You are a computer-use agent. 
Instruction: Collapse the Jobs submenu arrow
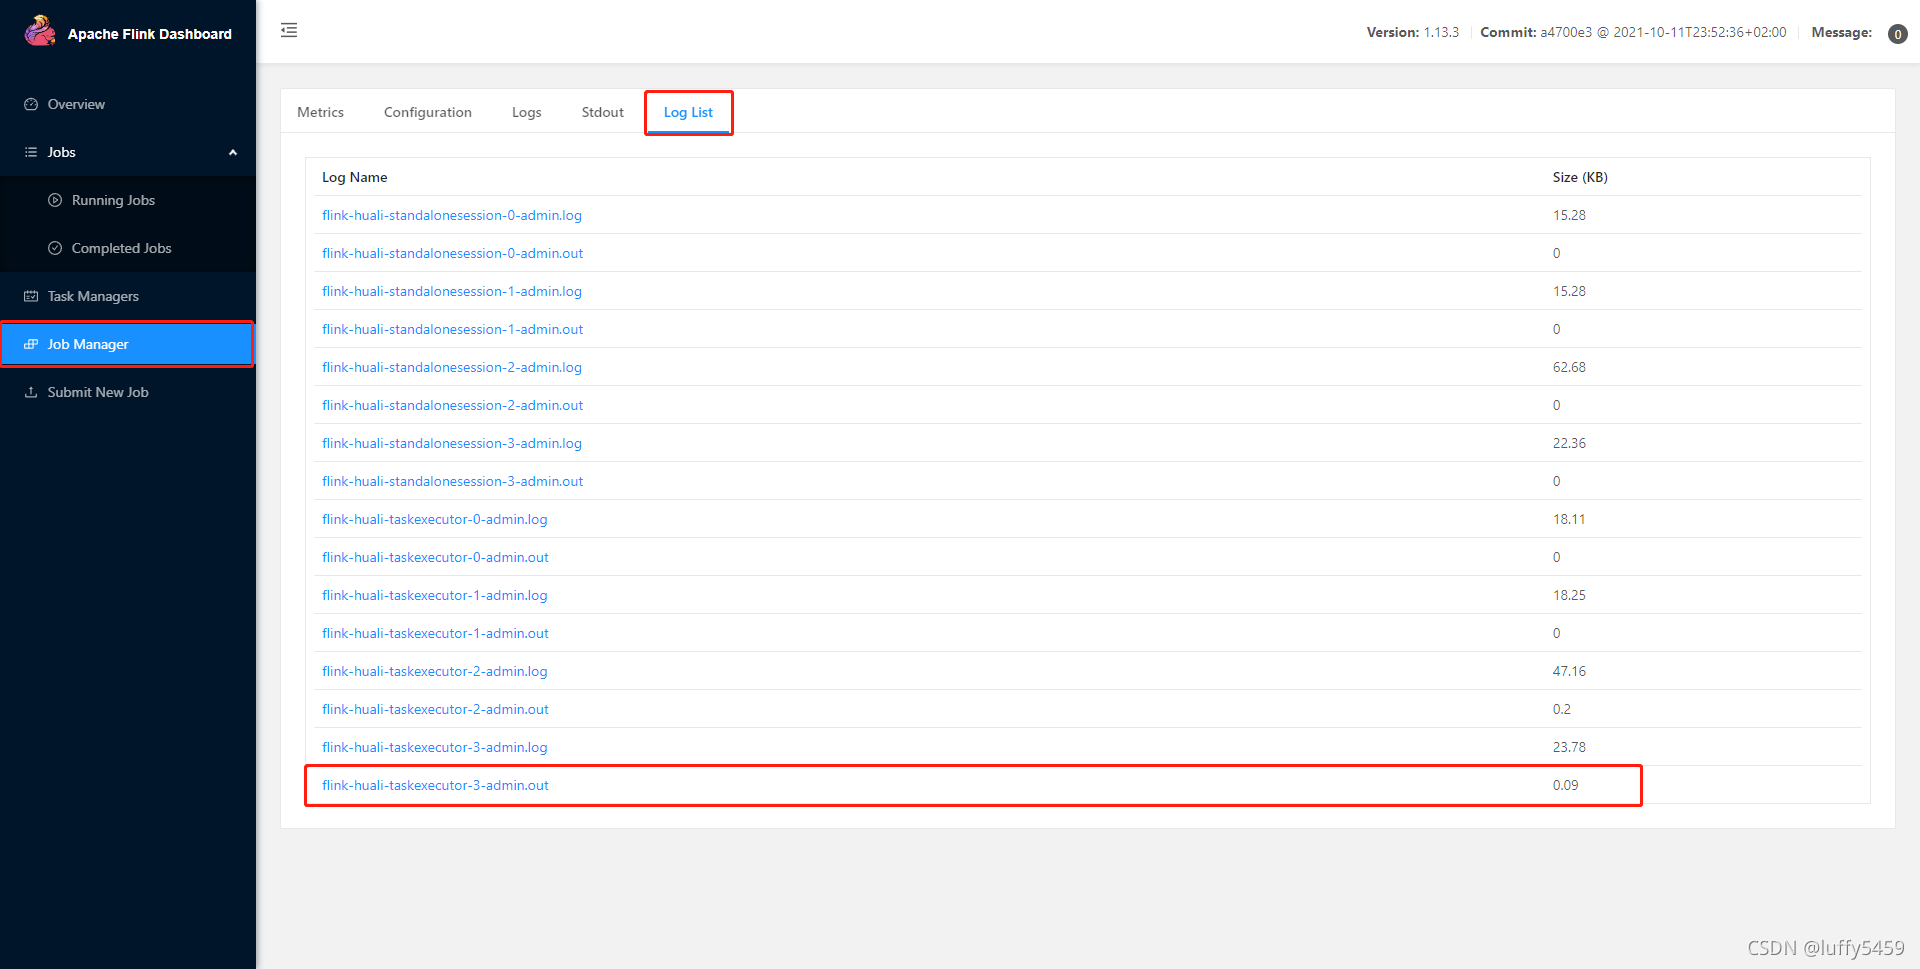[x=233, y=152]
